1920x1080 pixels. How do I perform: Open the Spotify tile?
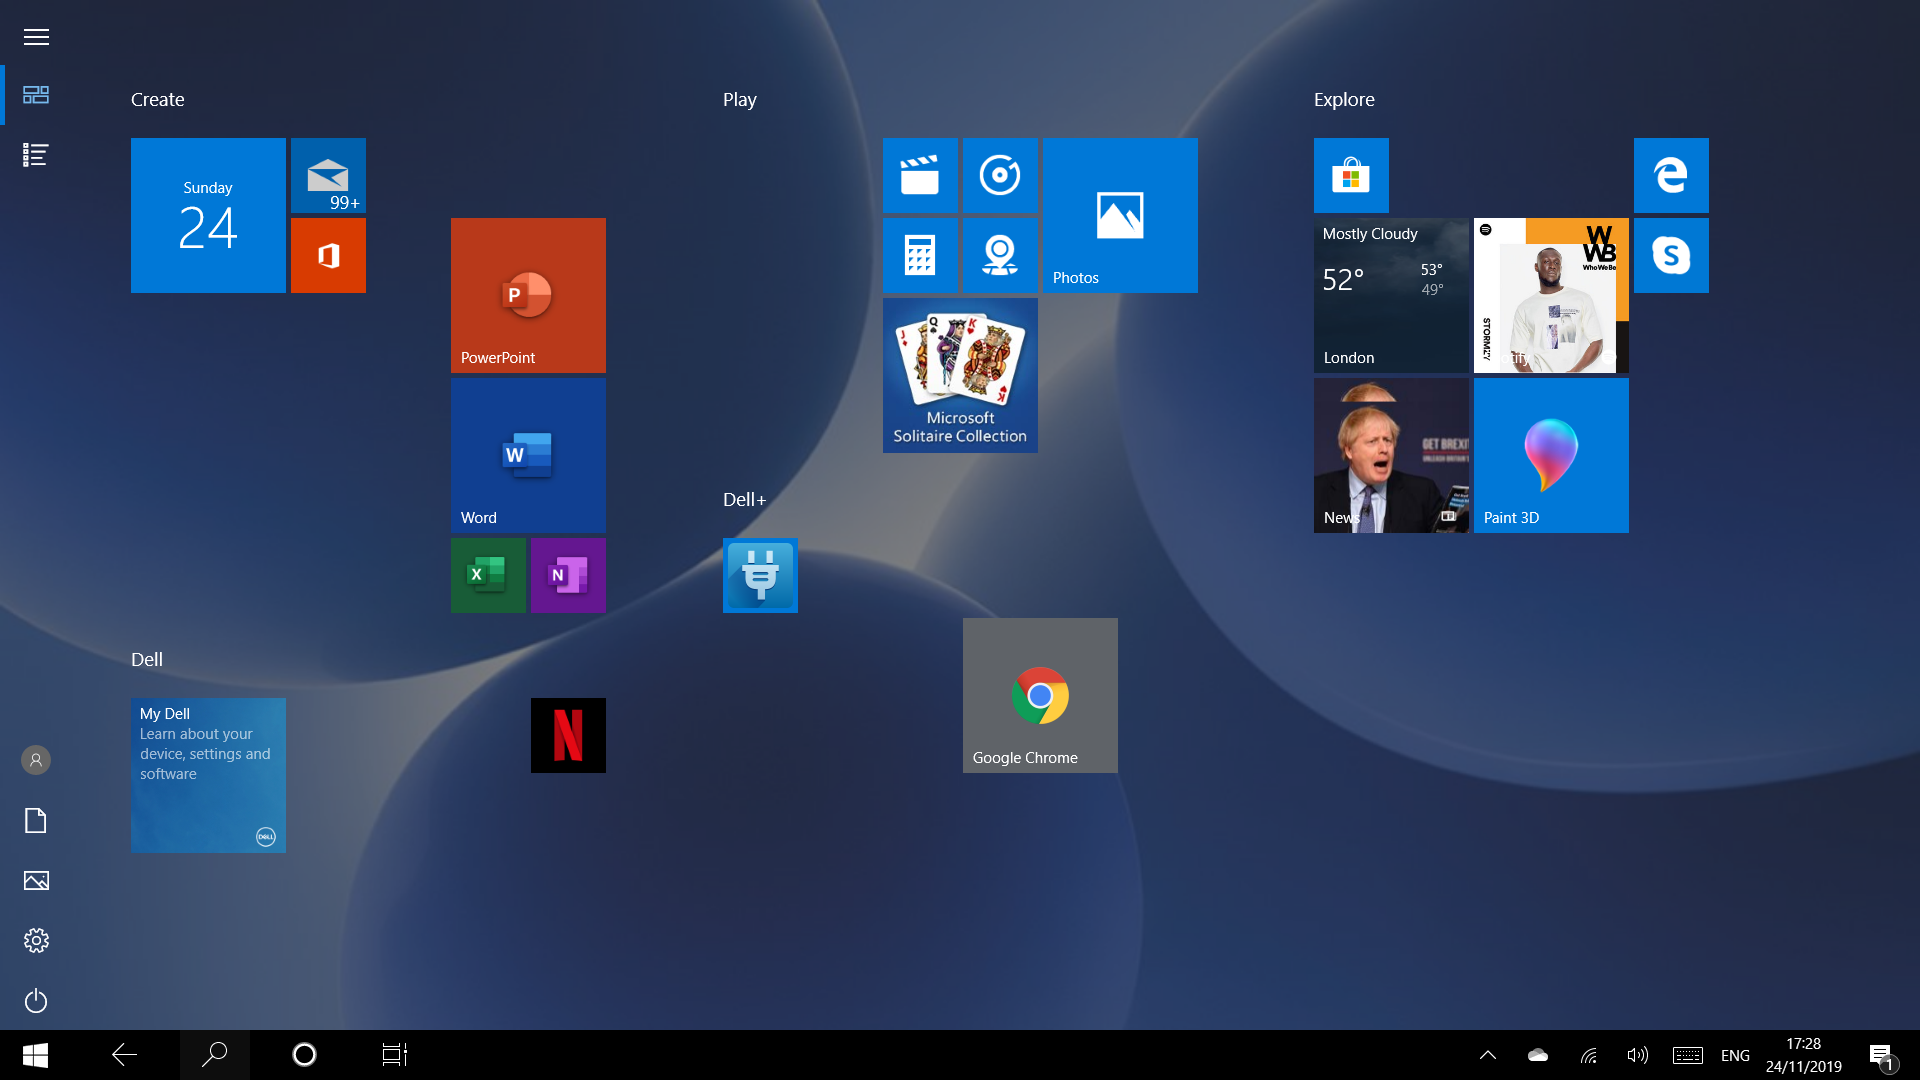point(1551,295)
